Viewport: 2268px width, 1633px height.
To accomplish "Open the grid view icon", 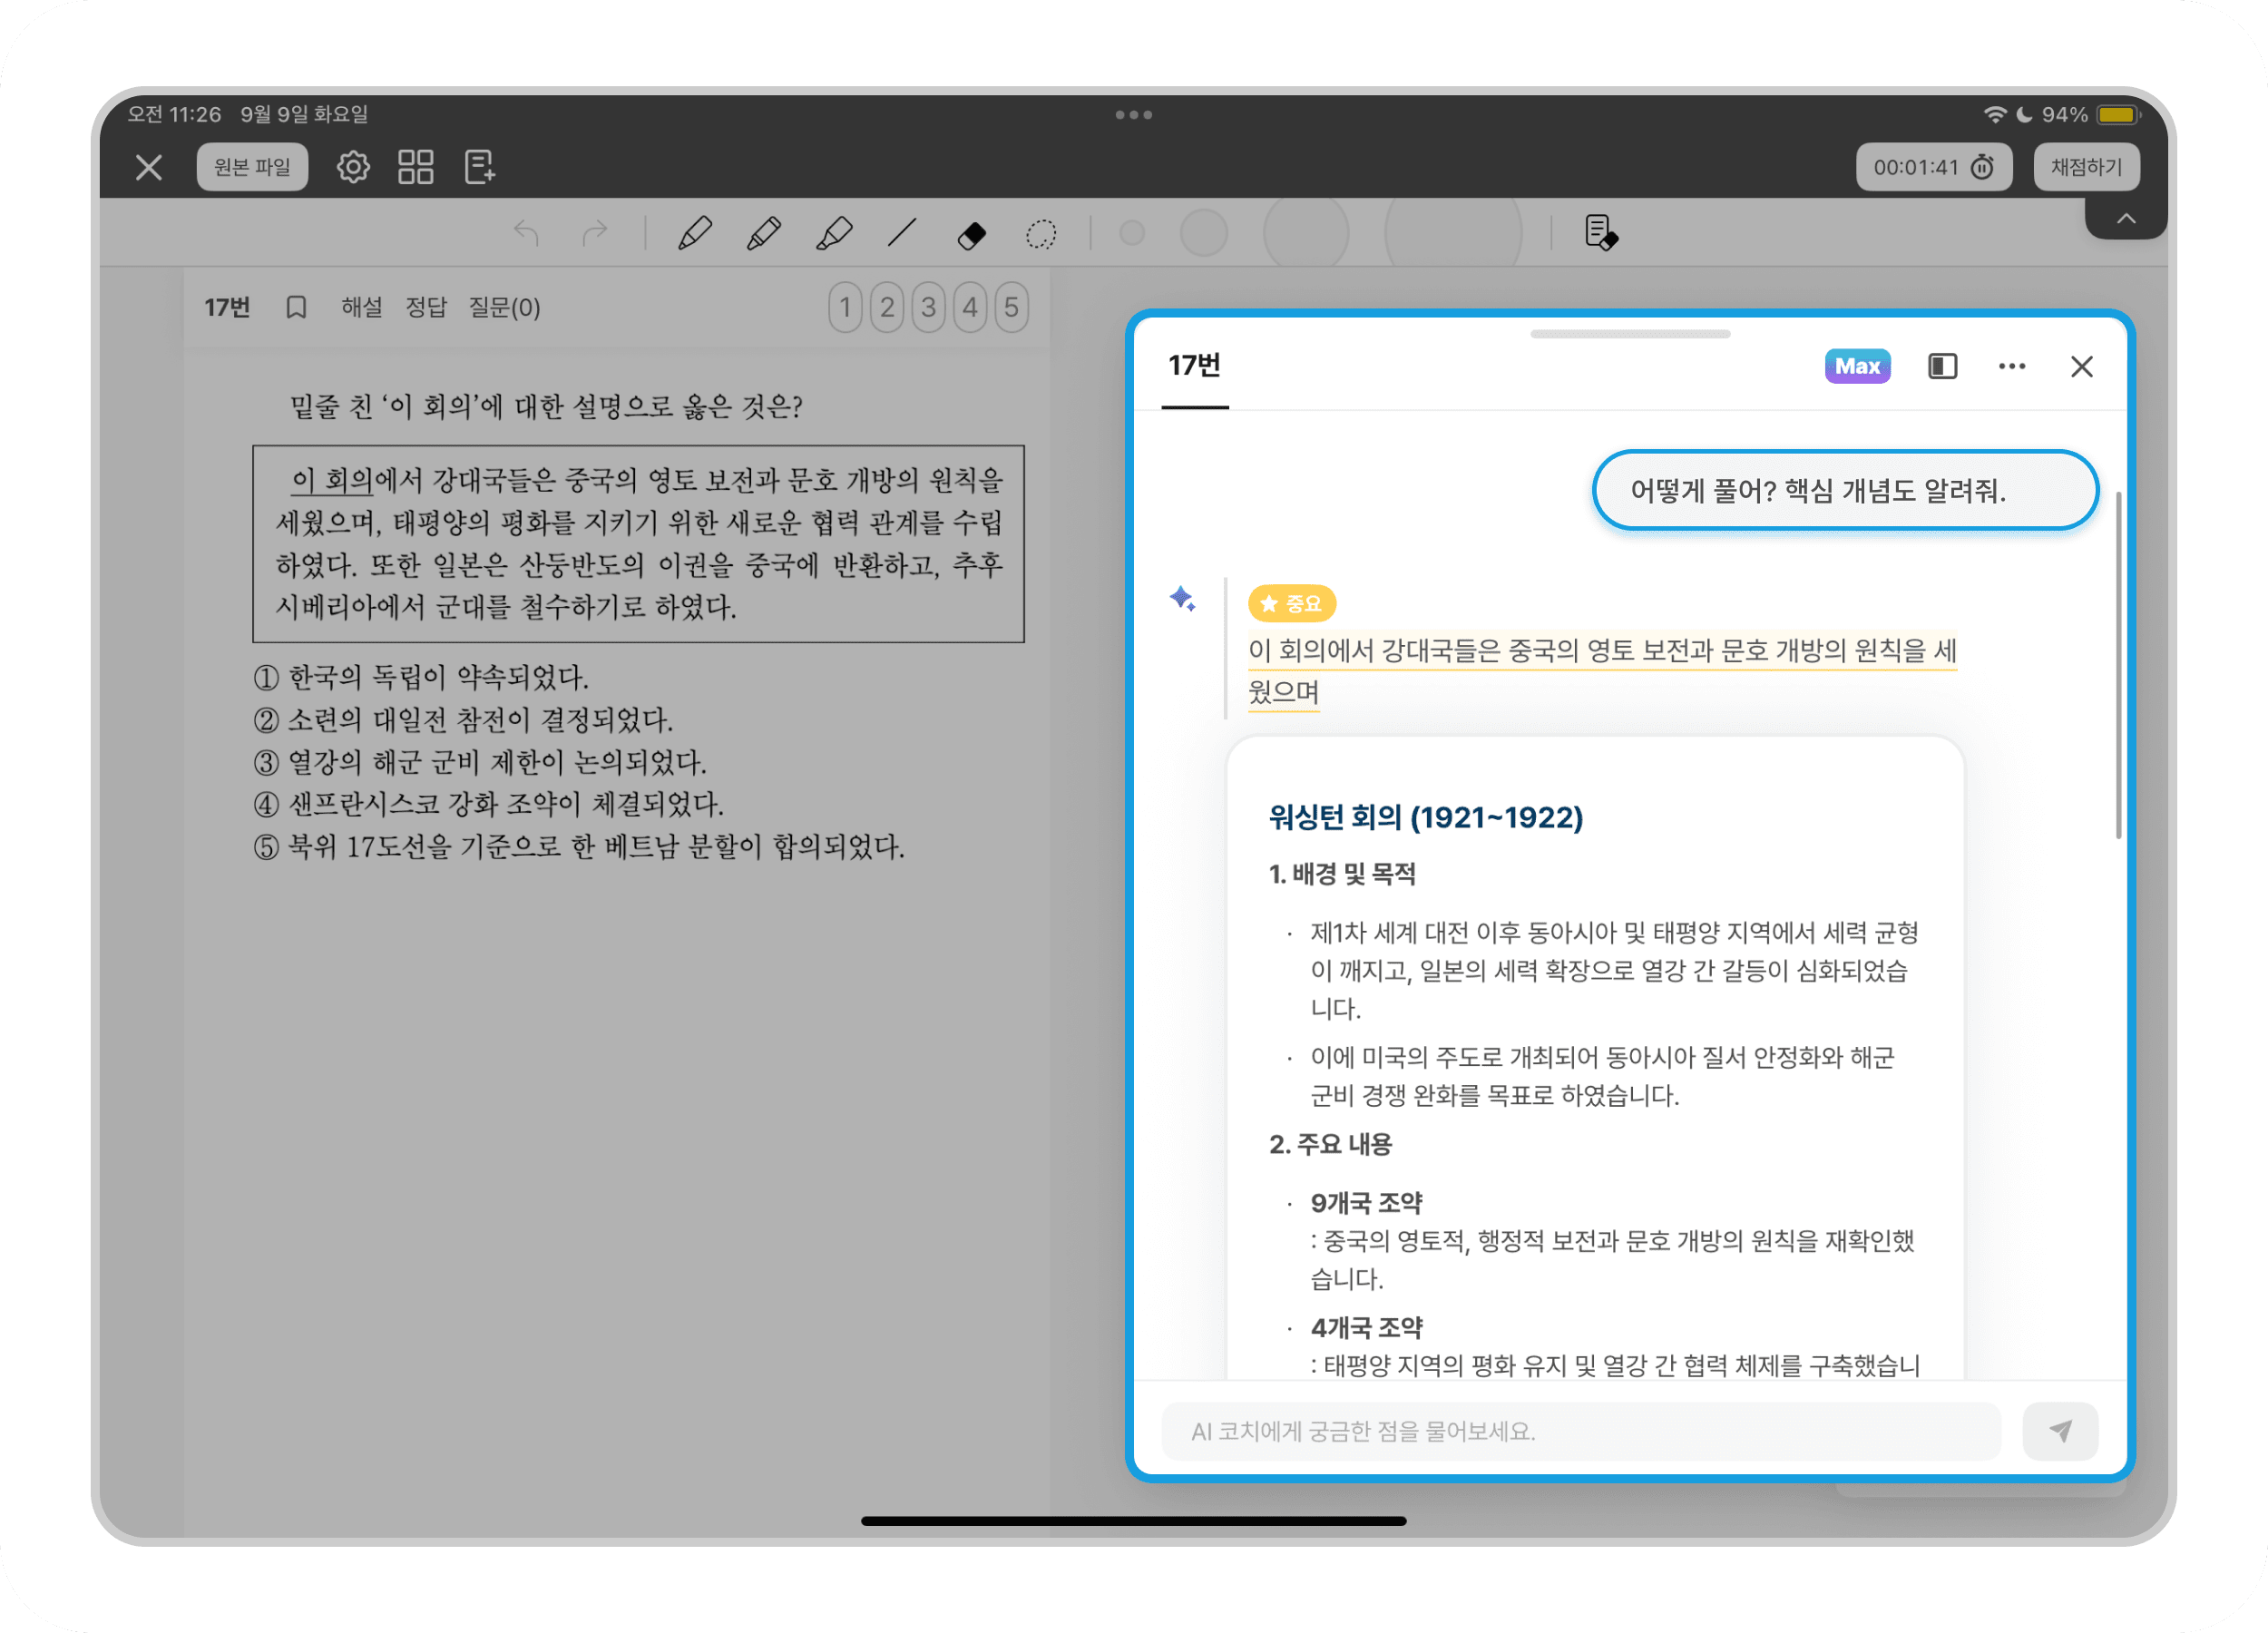I will point(416,167).
